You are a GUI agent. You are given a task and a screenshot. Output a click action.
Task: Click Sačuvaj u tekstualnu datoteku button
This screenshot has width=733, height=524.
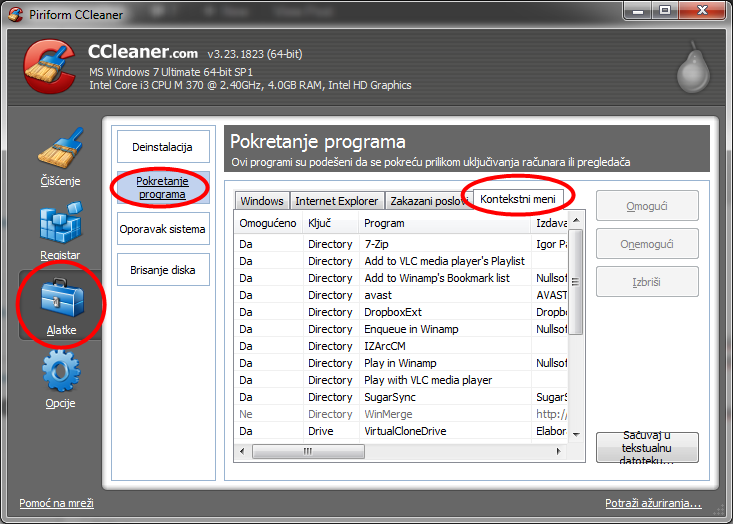tap(647, 448)
